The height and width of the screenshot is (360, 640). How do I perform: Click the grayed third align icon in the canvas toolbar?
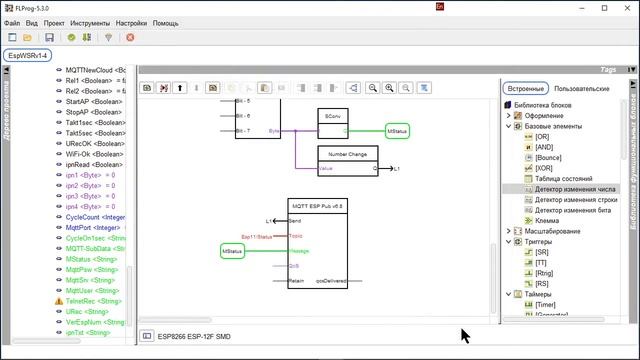click(333, 88)
